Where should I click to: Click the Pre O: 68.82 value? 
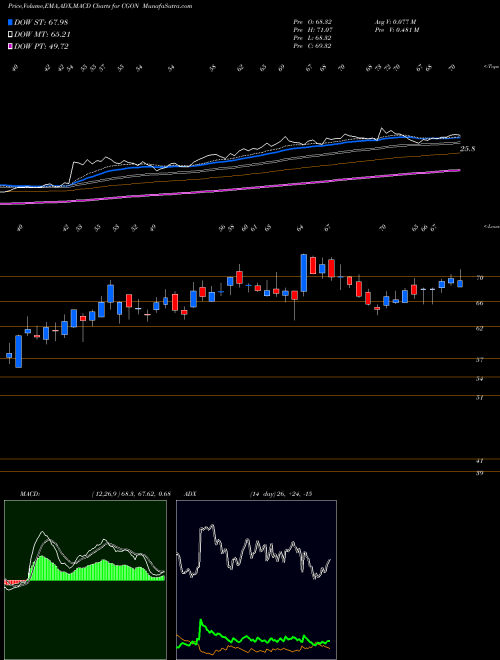click(312, 22)
